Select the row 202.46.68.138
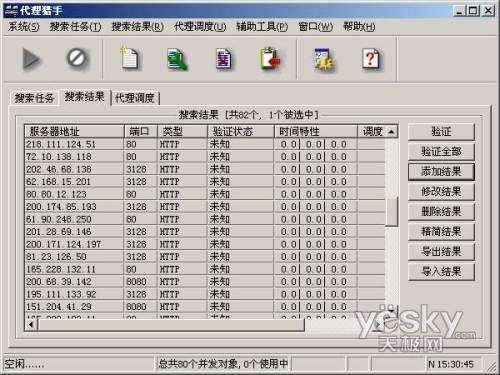Image resolution: width=500 pixels, height=375 pixels. [x=205, y=169]
